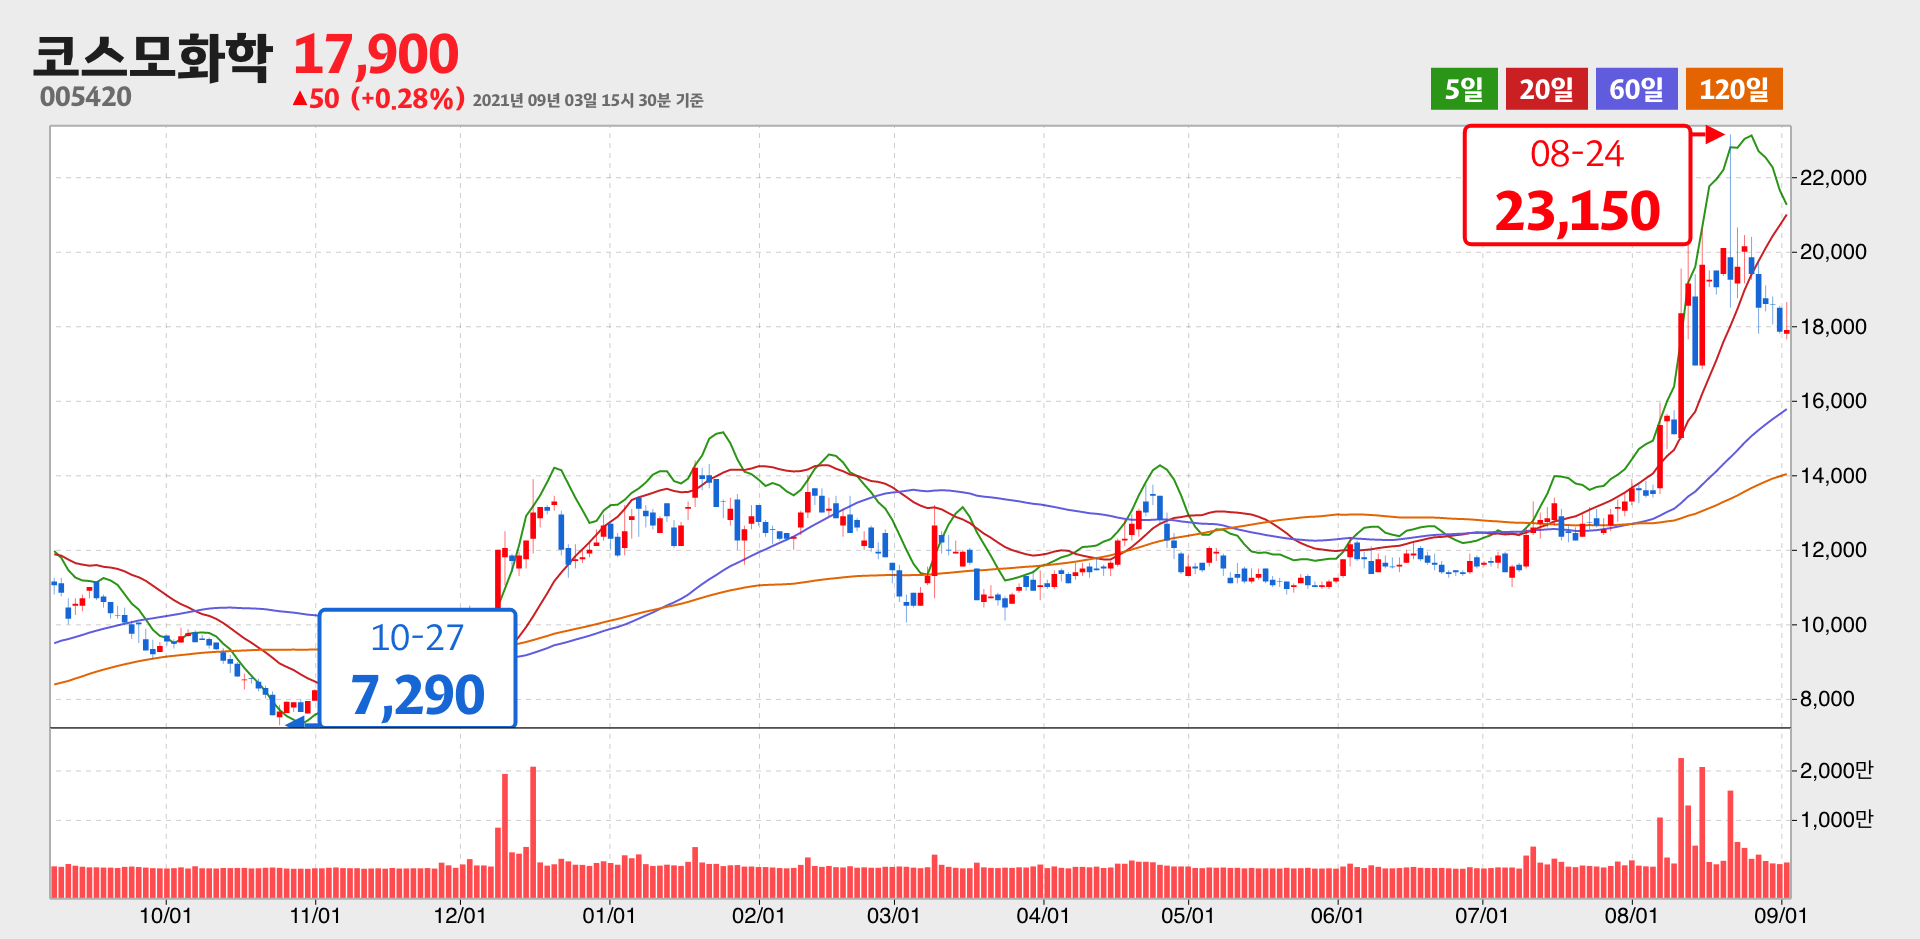Click the 2,000만 volume axis label
Image resolution: width=1920 pixels, height=939 pixels.
(1837, 770)
